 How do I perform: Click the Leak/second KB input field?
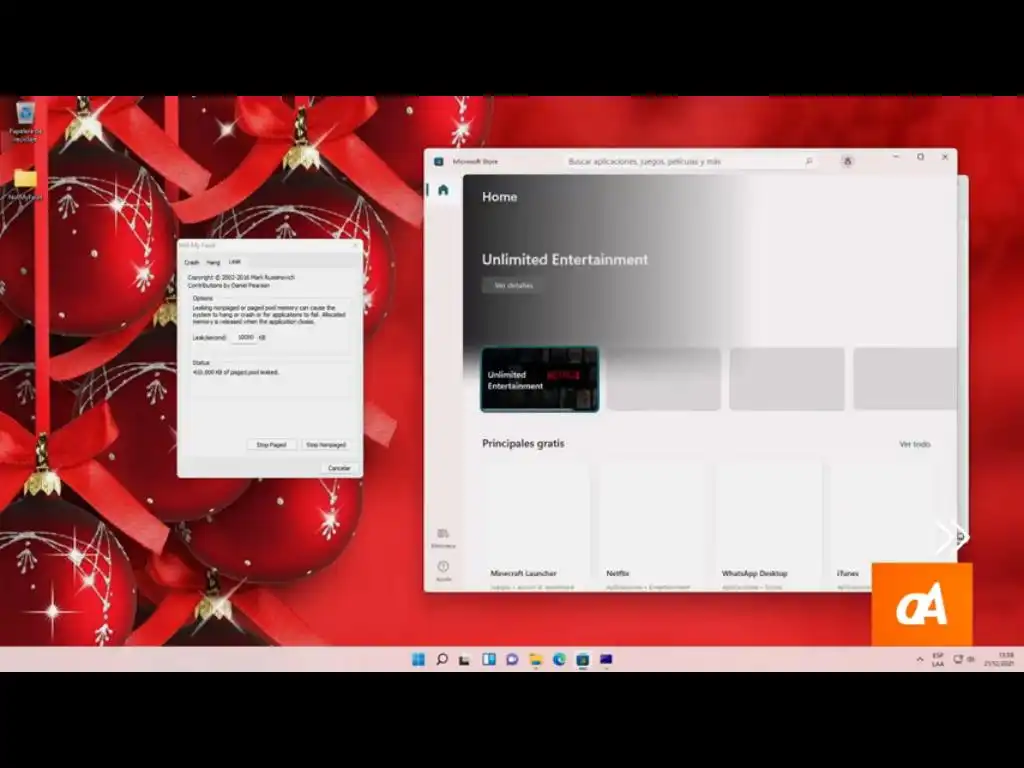[x=246, y=338]
